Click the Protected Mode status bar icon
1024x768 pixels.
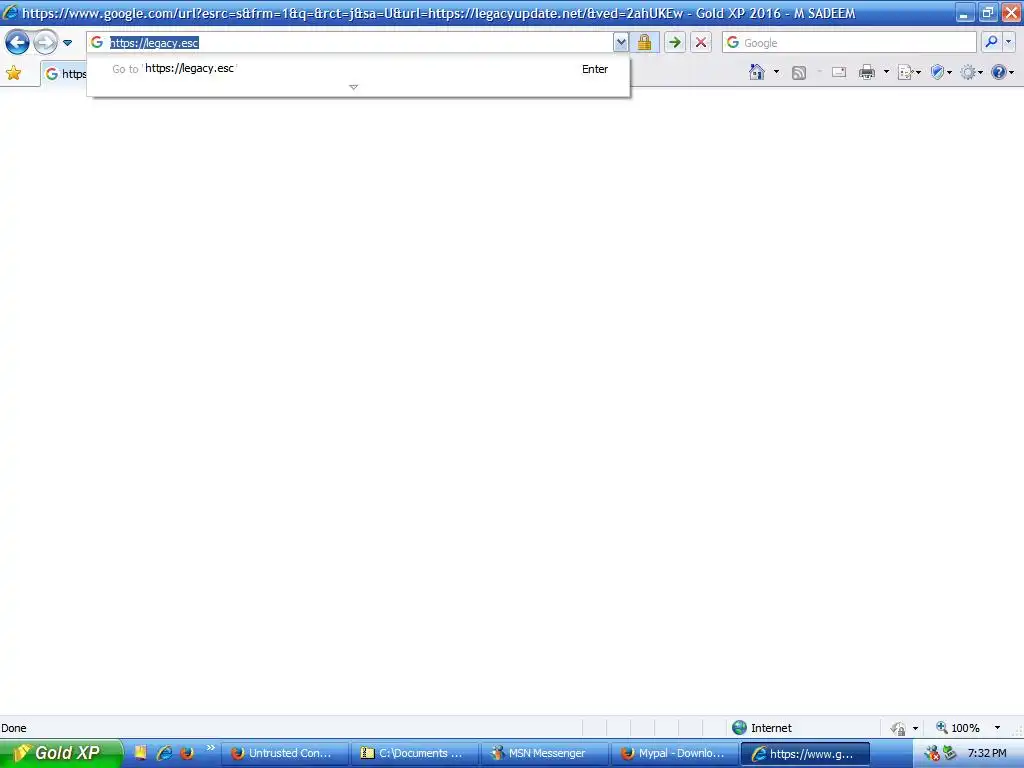pos(899,728)
